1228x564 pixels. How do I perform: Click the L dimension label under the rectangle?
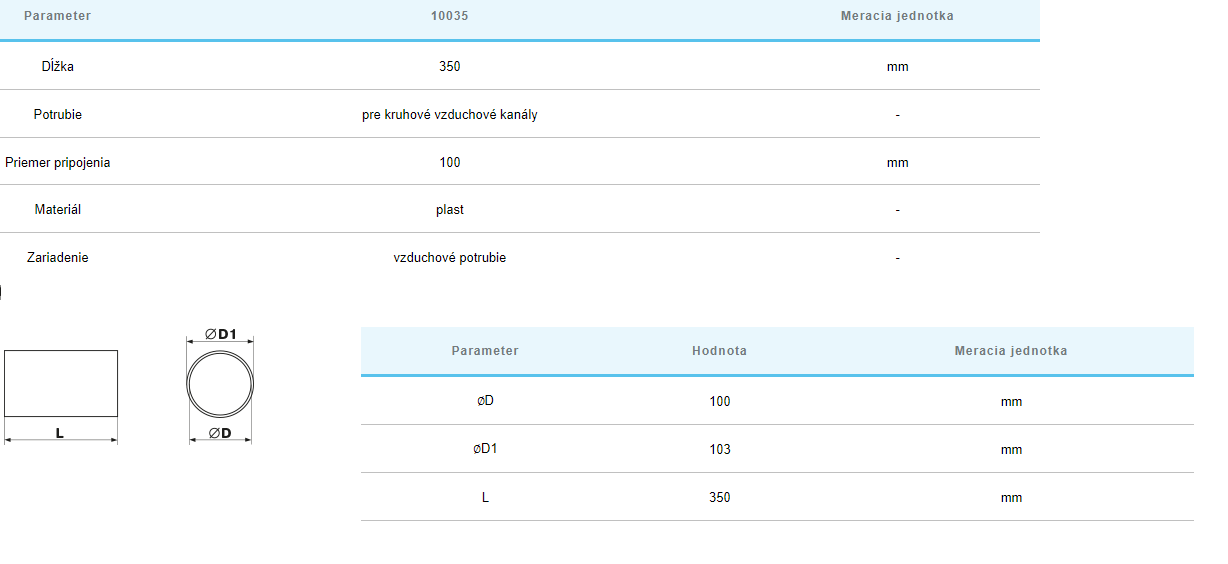pyautogui.click(x=60, y=434)
